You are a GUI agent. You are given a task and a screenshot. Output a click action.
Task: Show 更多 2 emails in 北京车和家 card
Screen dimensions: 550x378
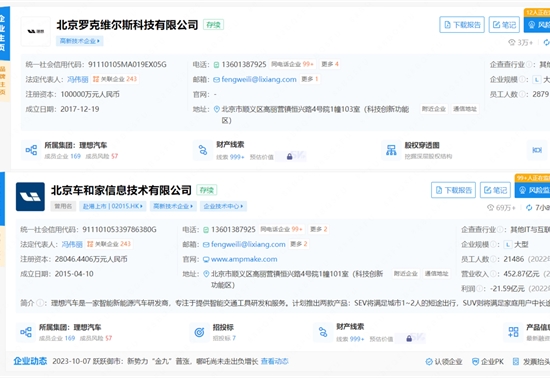point(299,244)
